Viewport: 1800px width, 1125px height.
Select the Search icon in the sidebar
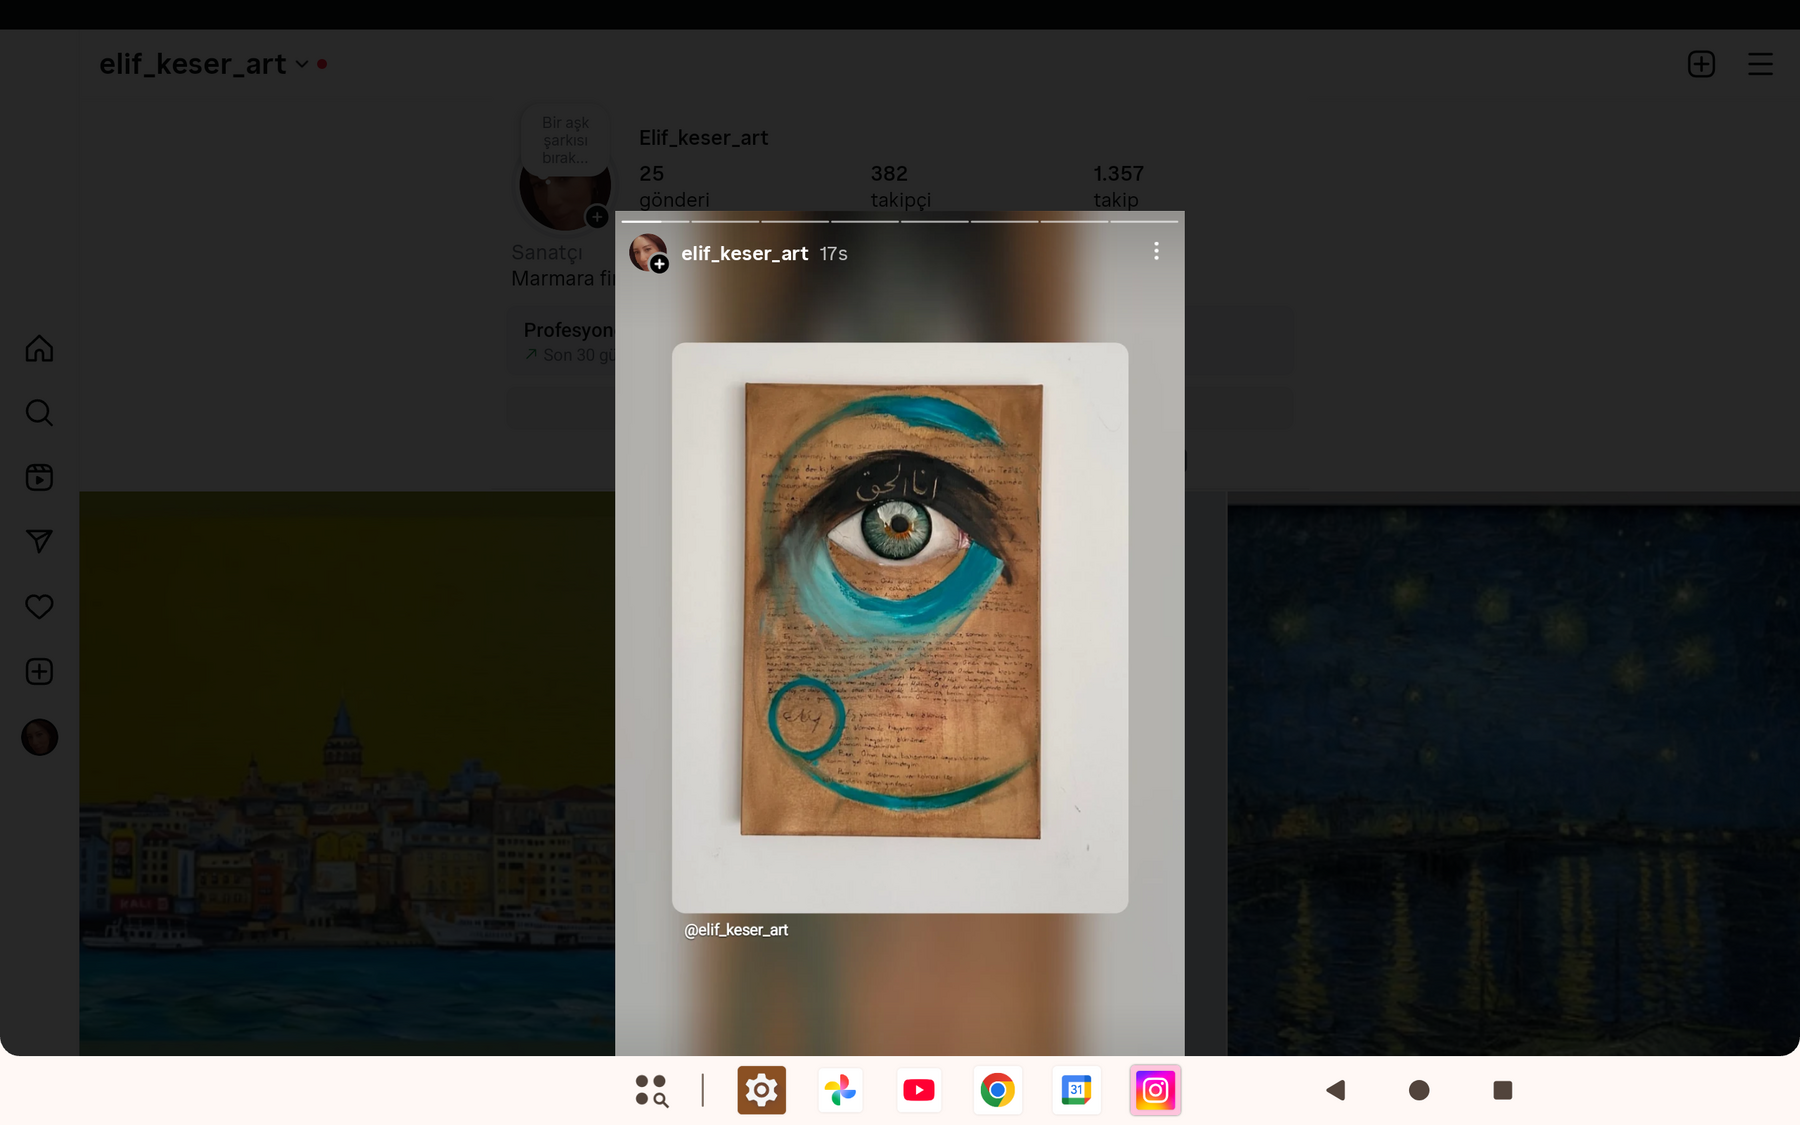(39, 412)
